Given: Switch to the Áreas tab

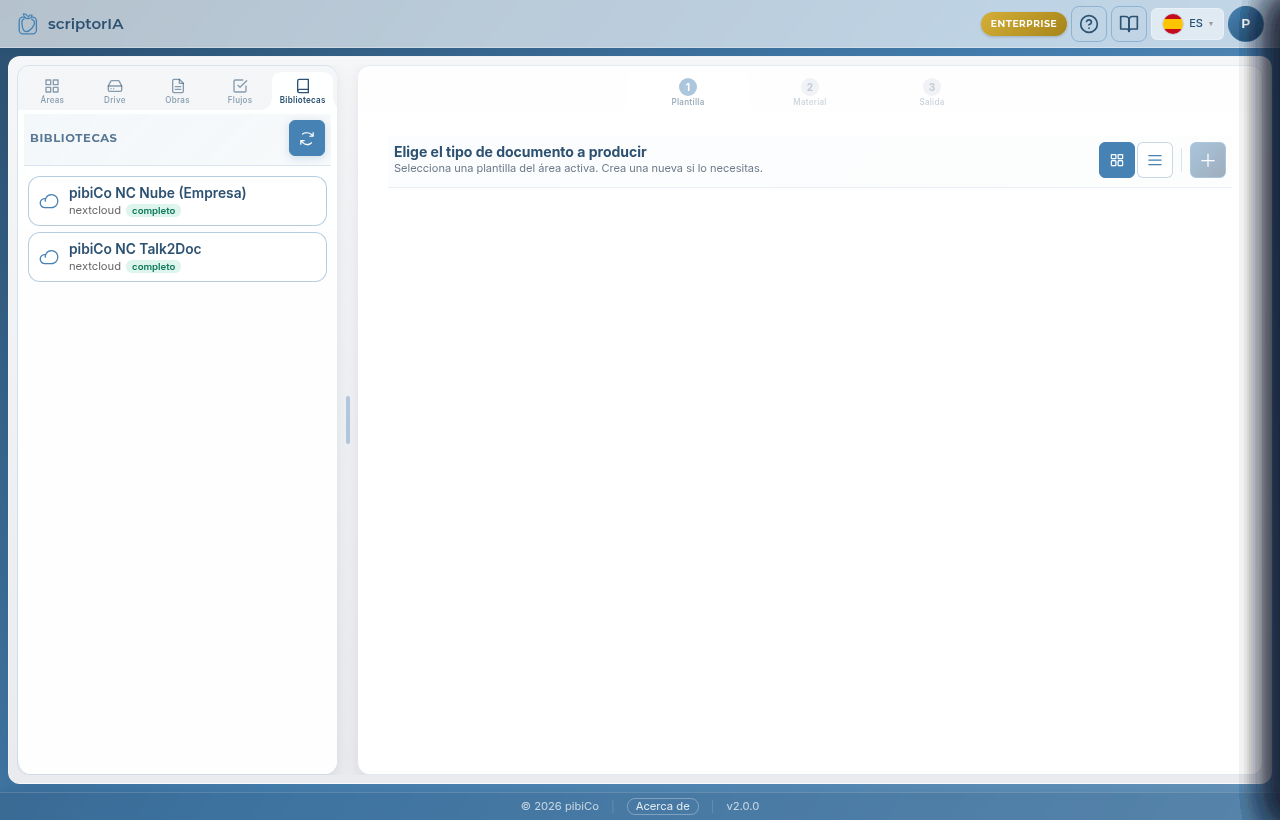Looking at the screenshot, I should pyautogui.click(x=52, y=91).
